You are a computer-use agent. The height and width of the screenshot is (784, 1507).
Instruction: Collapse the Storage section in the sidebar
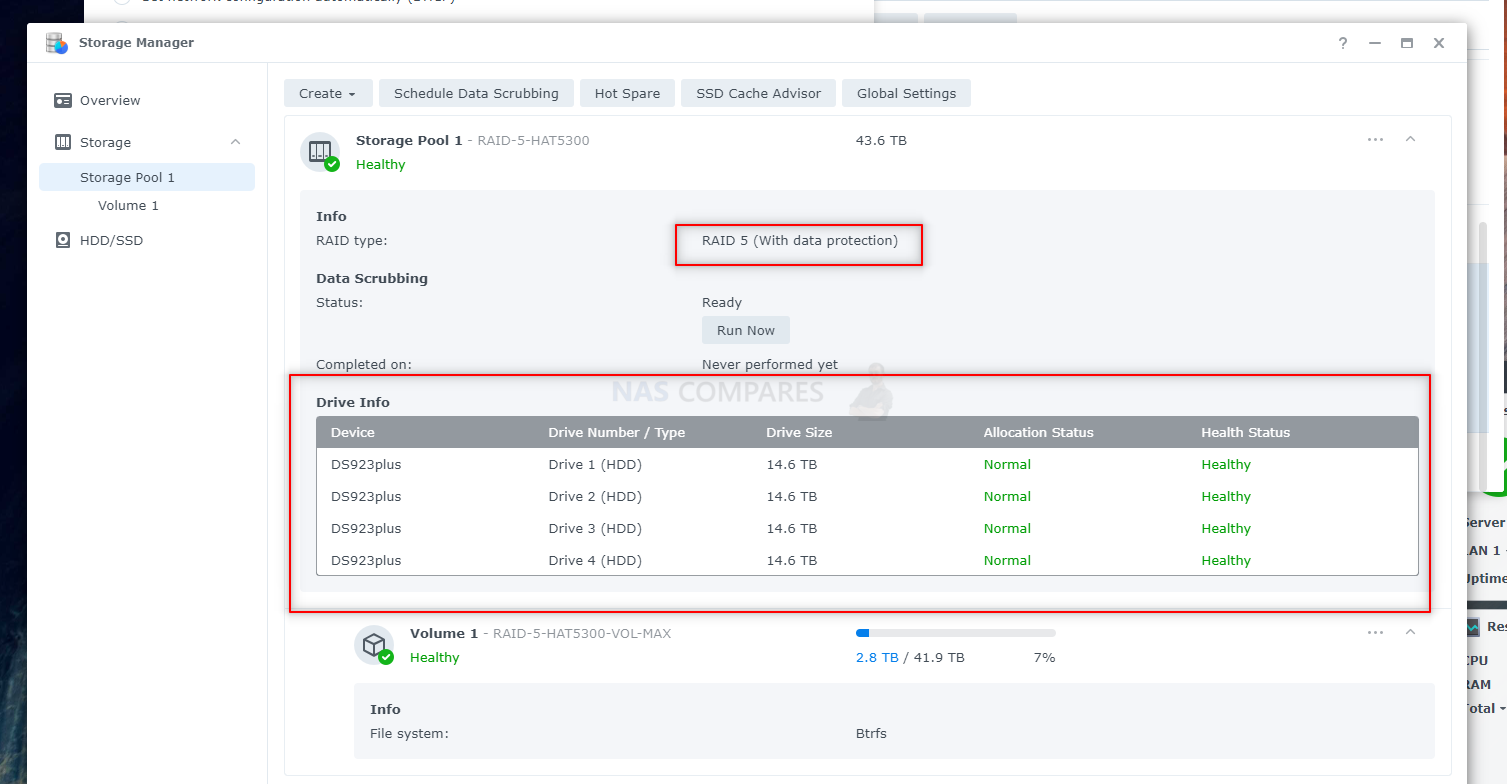click(x=236, y=142)
